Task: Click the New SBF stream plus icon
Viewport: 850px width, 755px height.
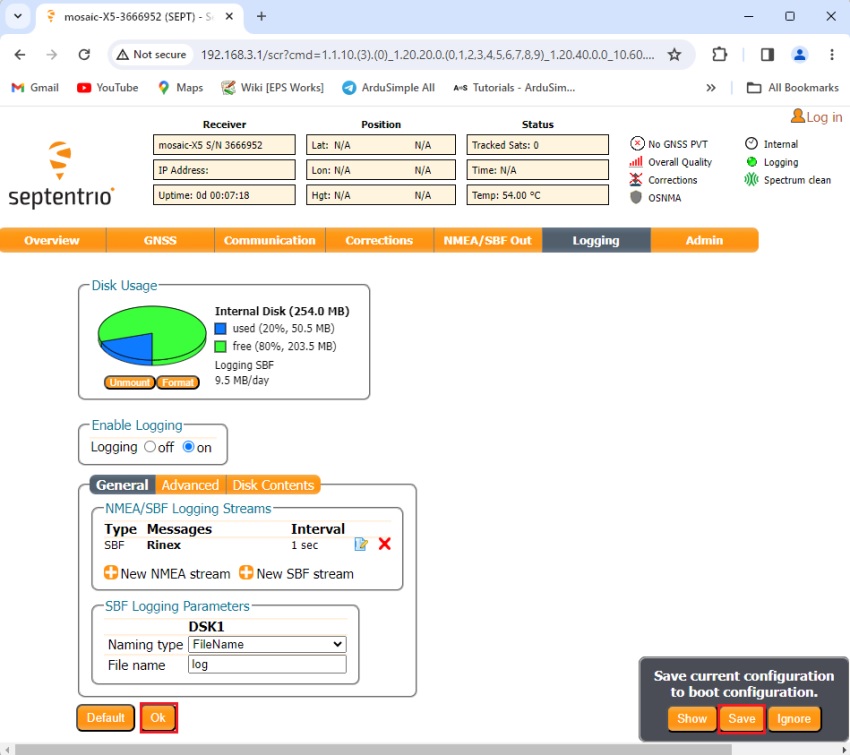Action: [x=246, y=574]
